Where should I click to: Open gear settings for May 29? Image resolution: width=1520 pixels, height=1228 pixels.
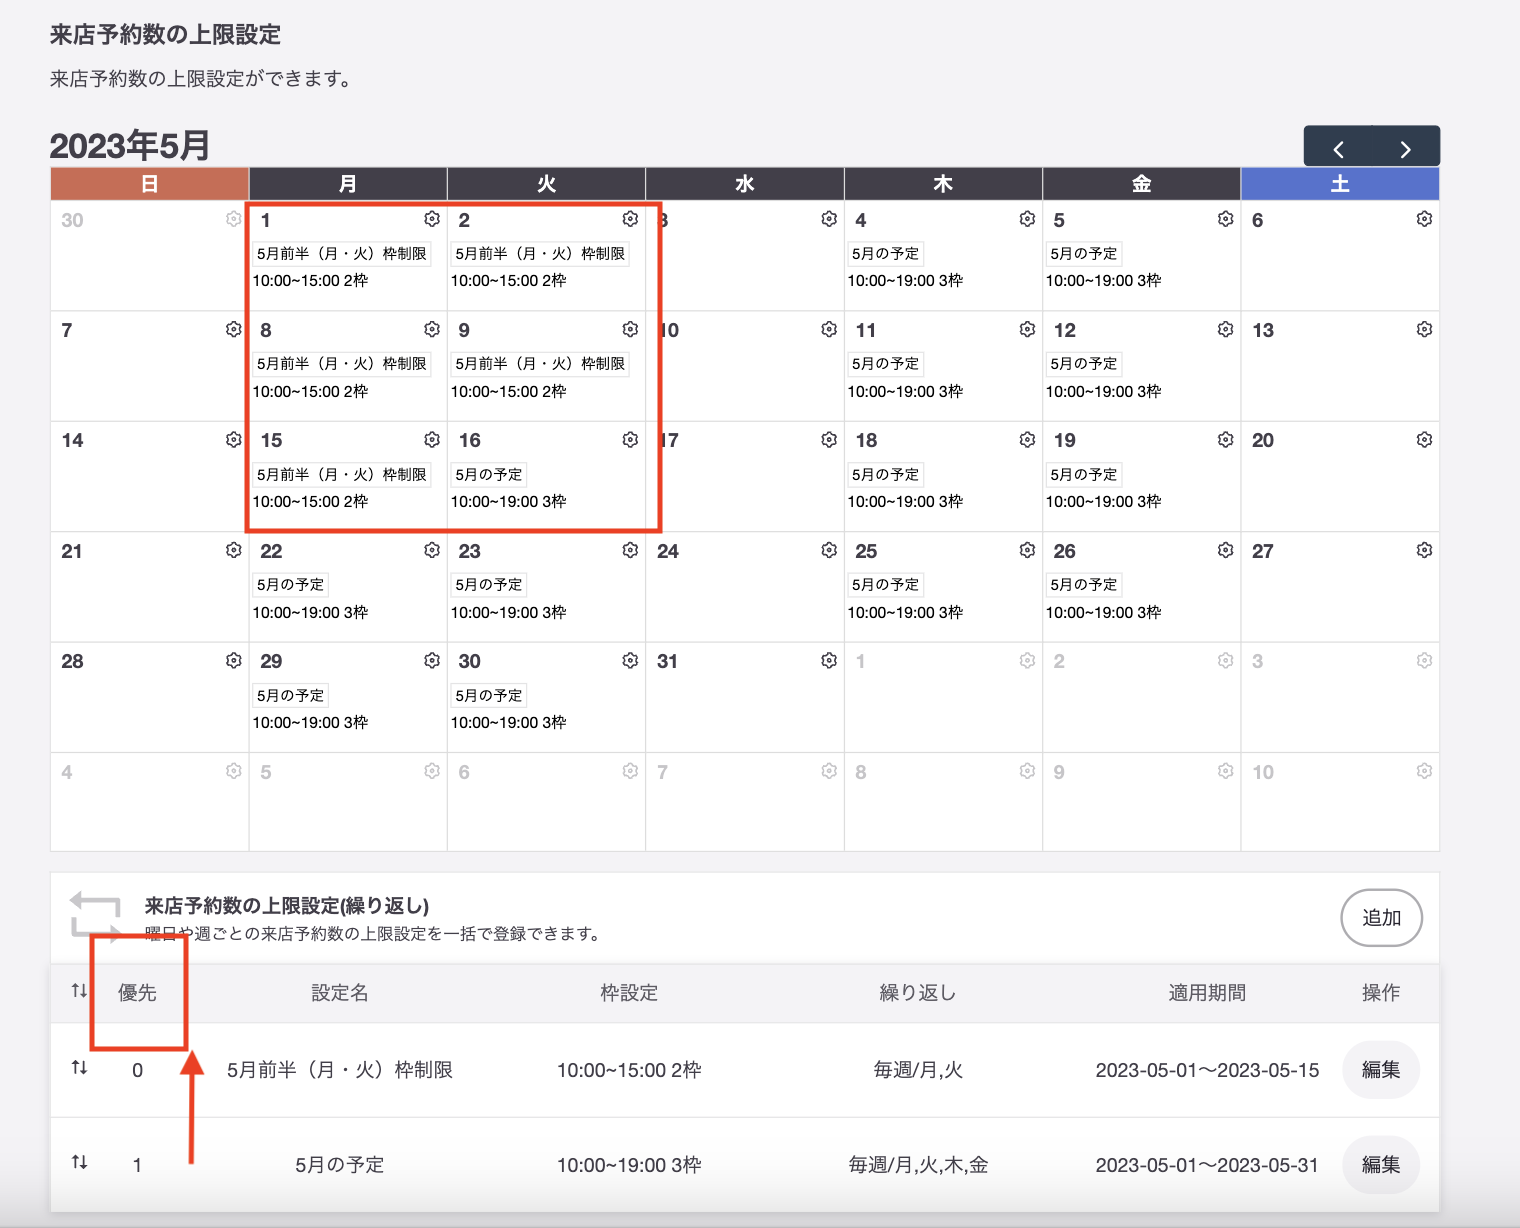coord(432,660)
